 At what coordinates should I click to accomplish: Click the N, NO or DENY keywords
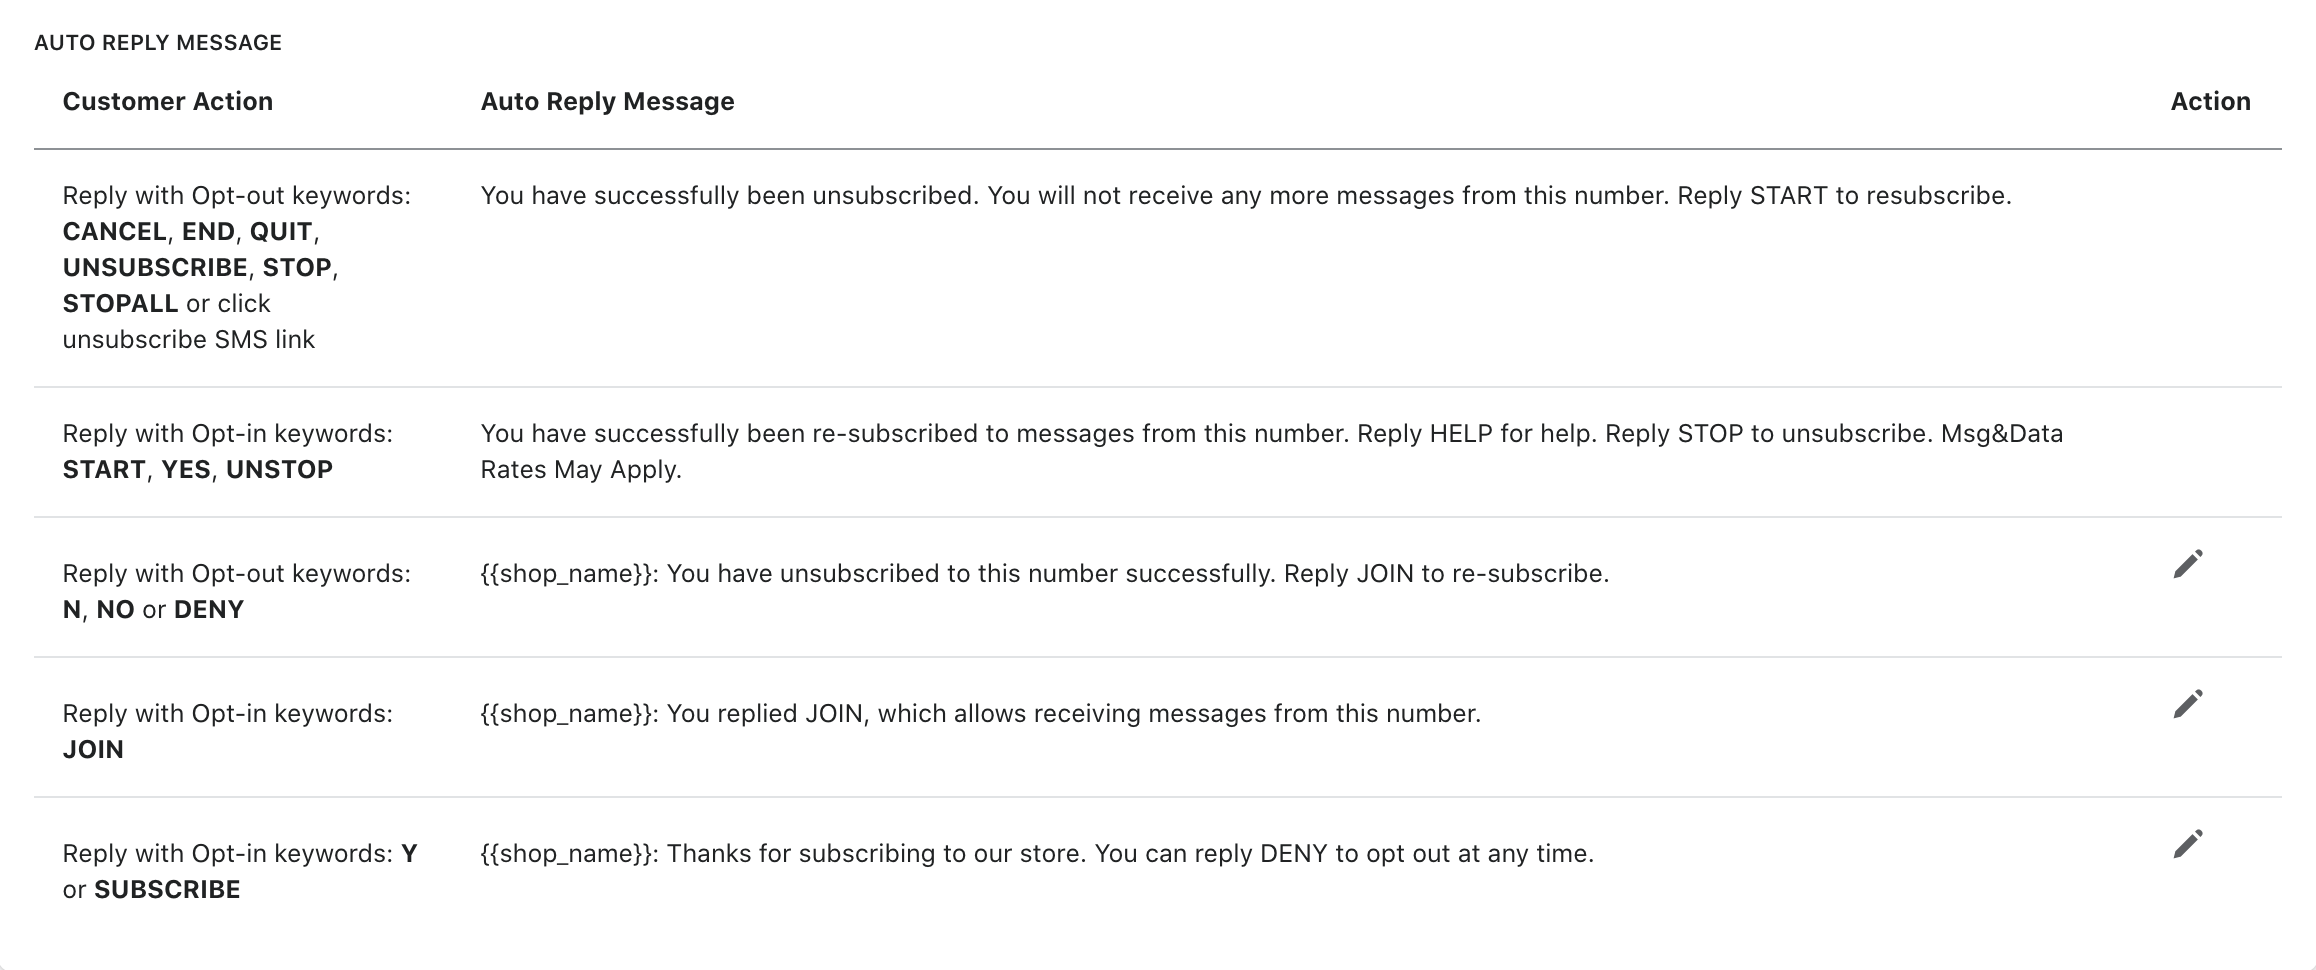153,609
